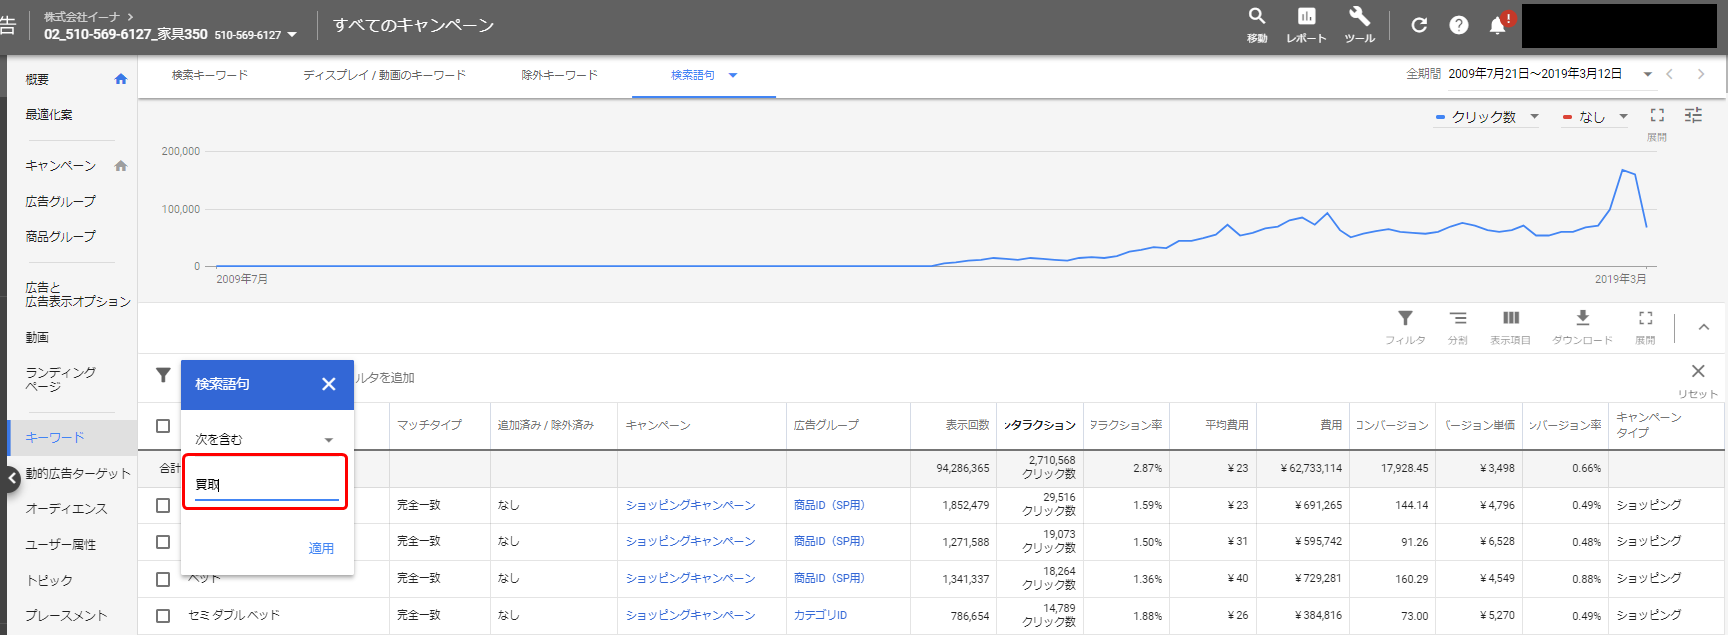Click the table 展開 fullscreen icon

click(x=1645, y=318)
